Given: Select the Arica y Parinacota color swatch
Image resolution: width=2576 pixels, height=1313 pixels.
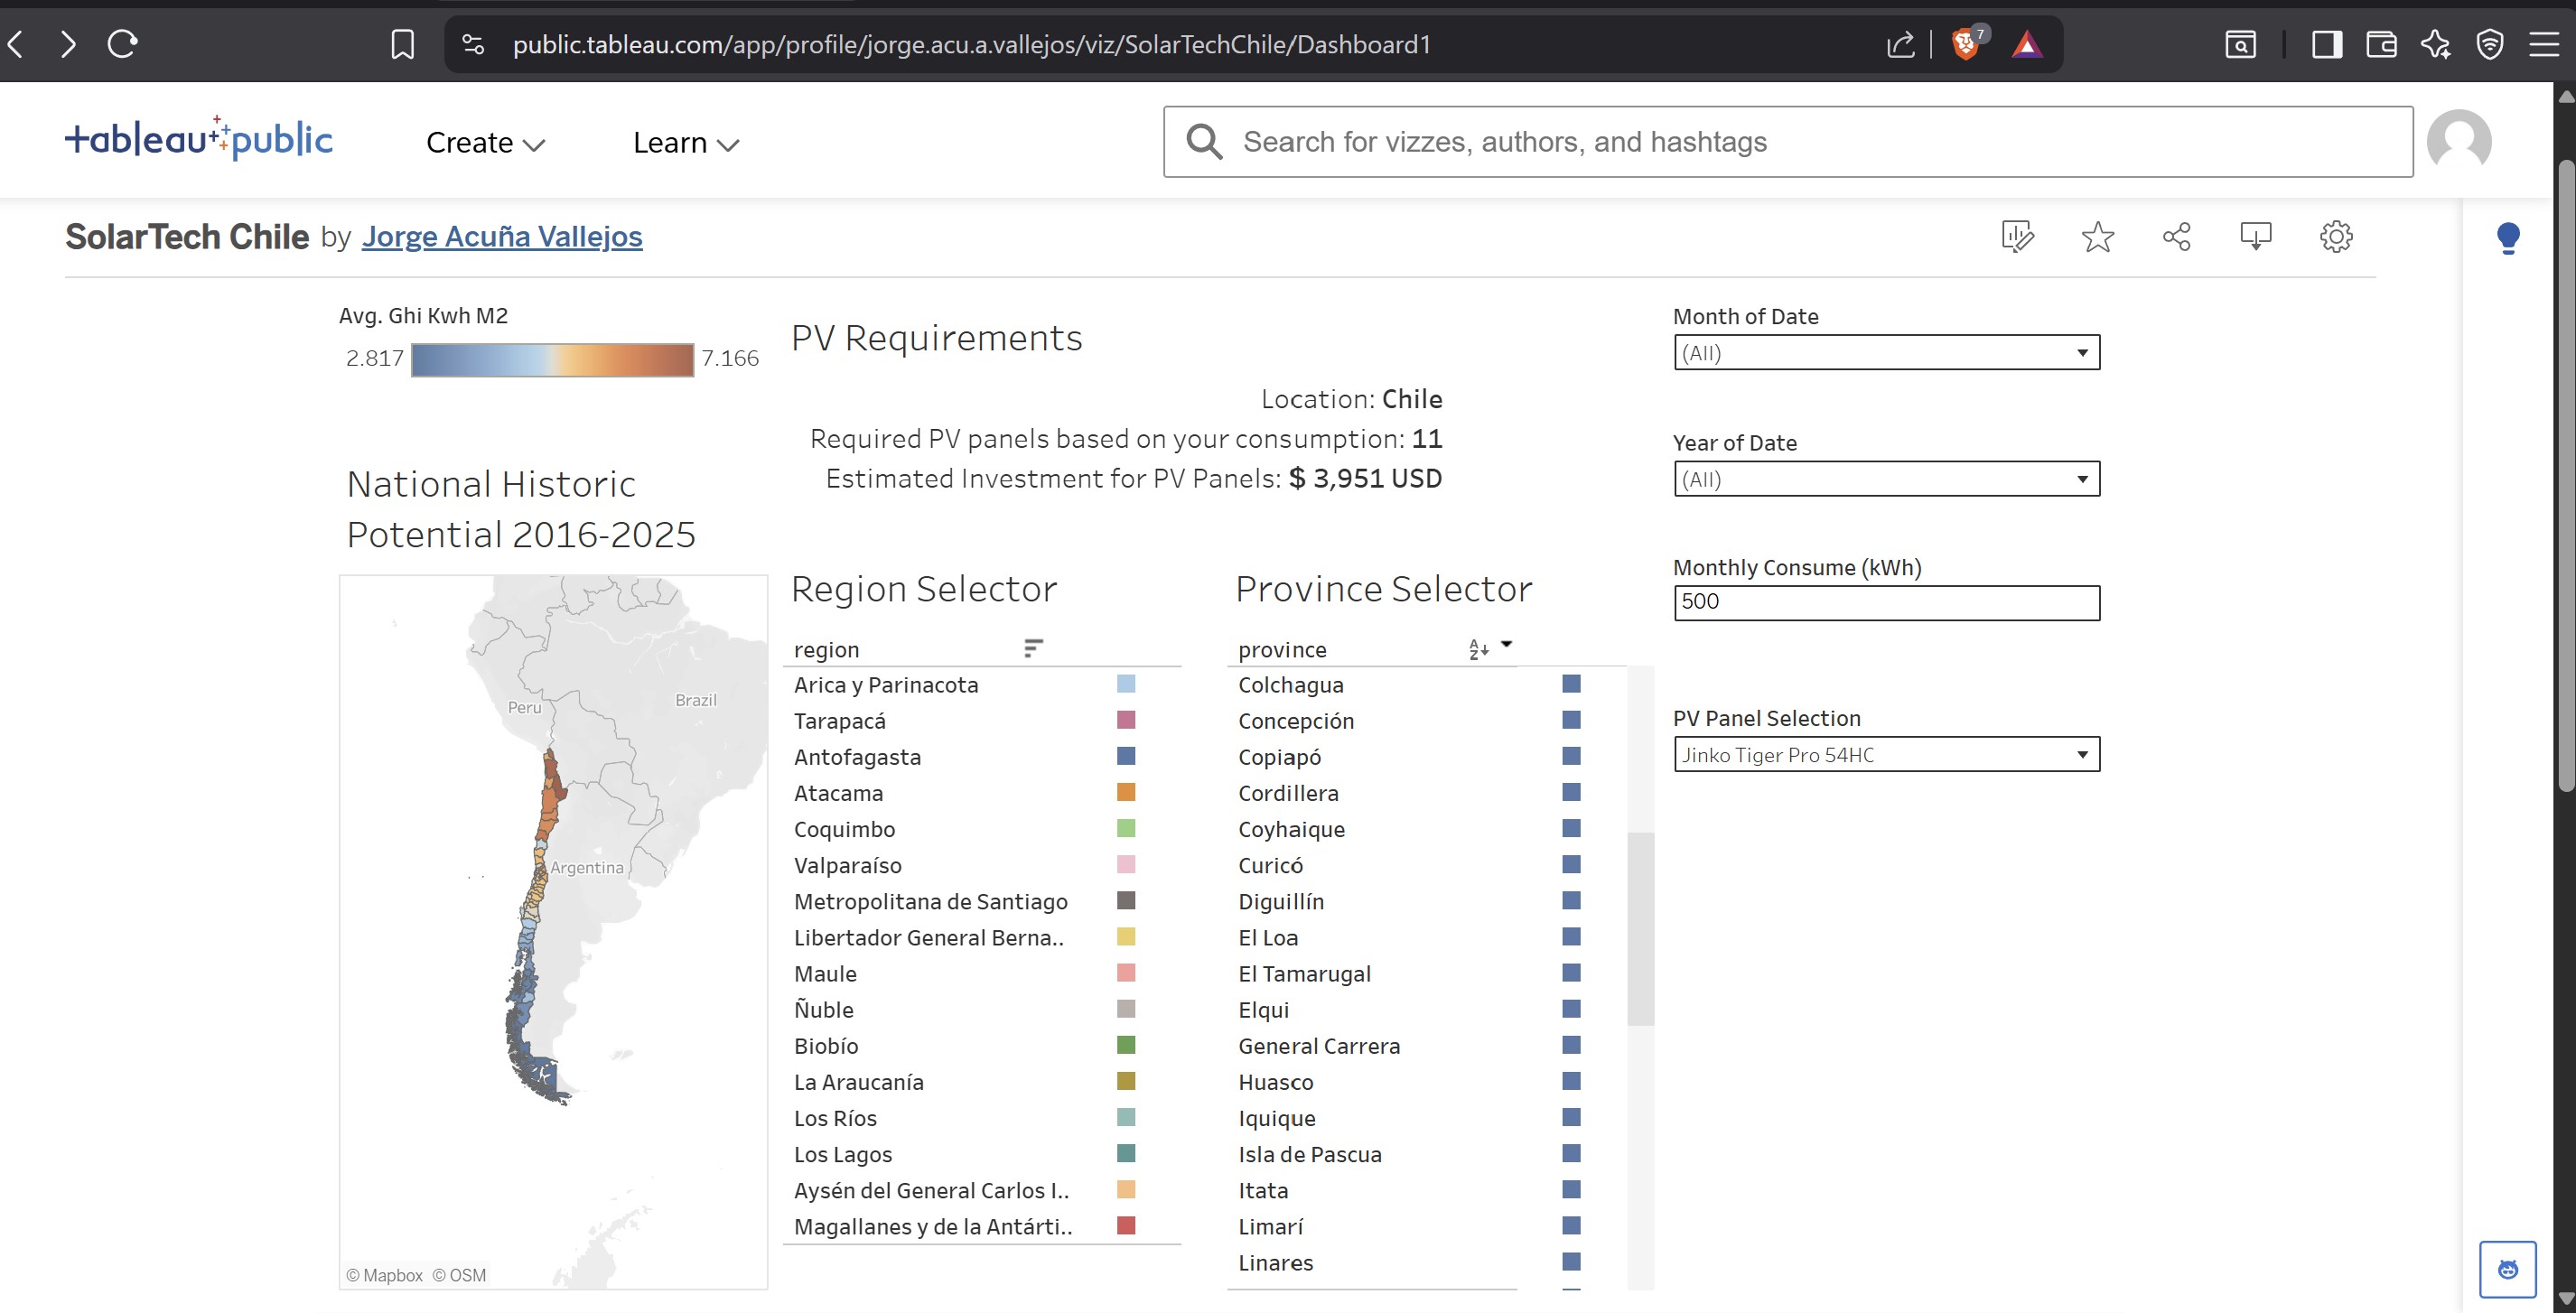Looking at the screenshot, I should coord(1126,684).
